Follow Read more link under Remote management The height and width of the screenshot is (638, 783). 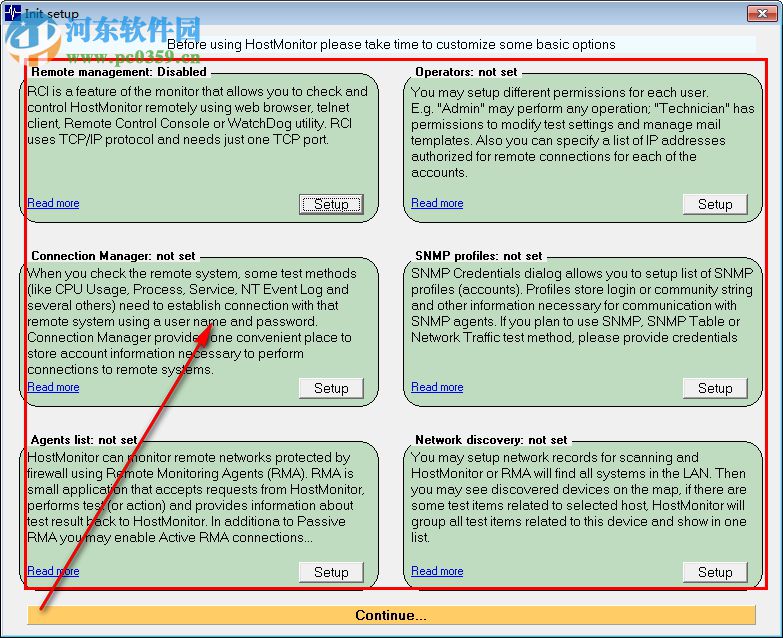pyautogui.click(x=53, y=203)
